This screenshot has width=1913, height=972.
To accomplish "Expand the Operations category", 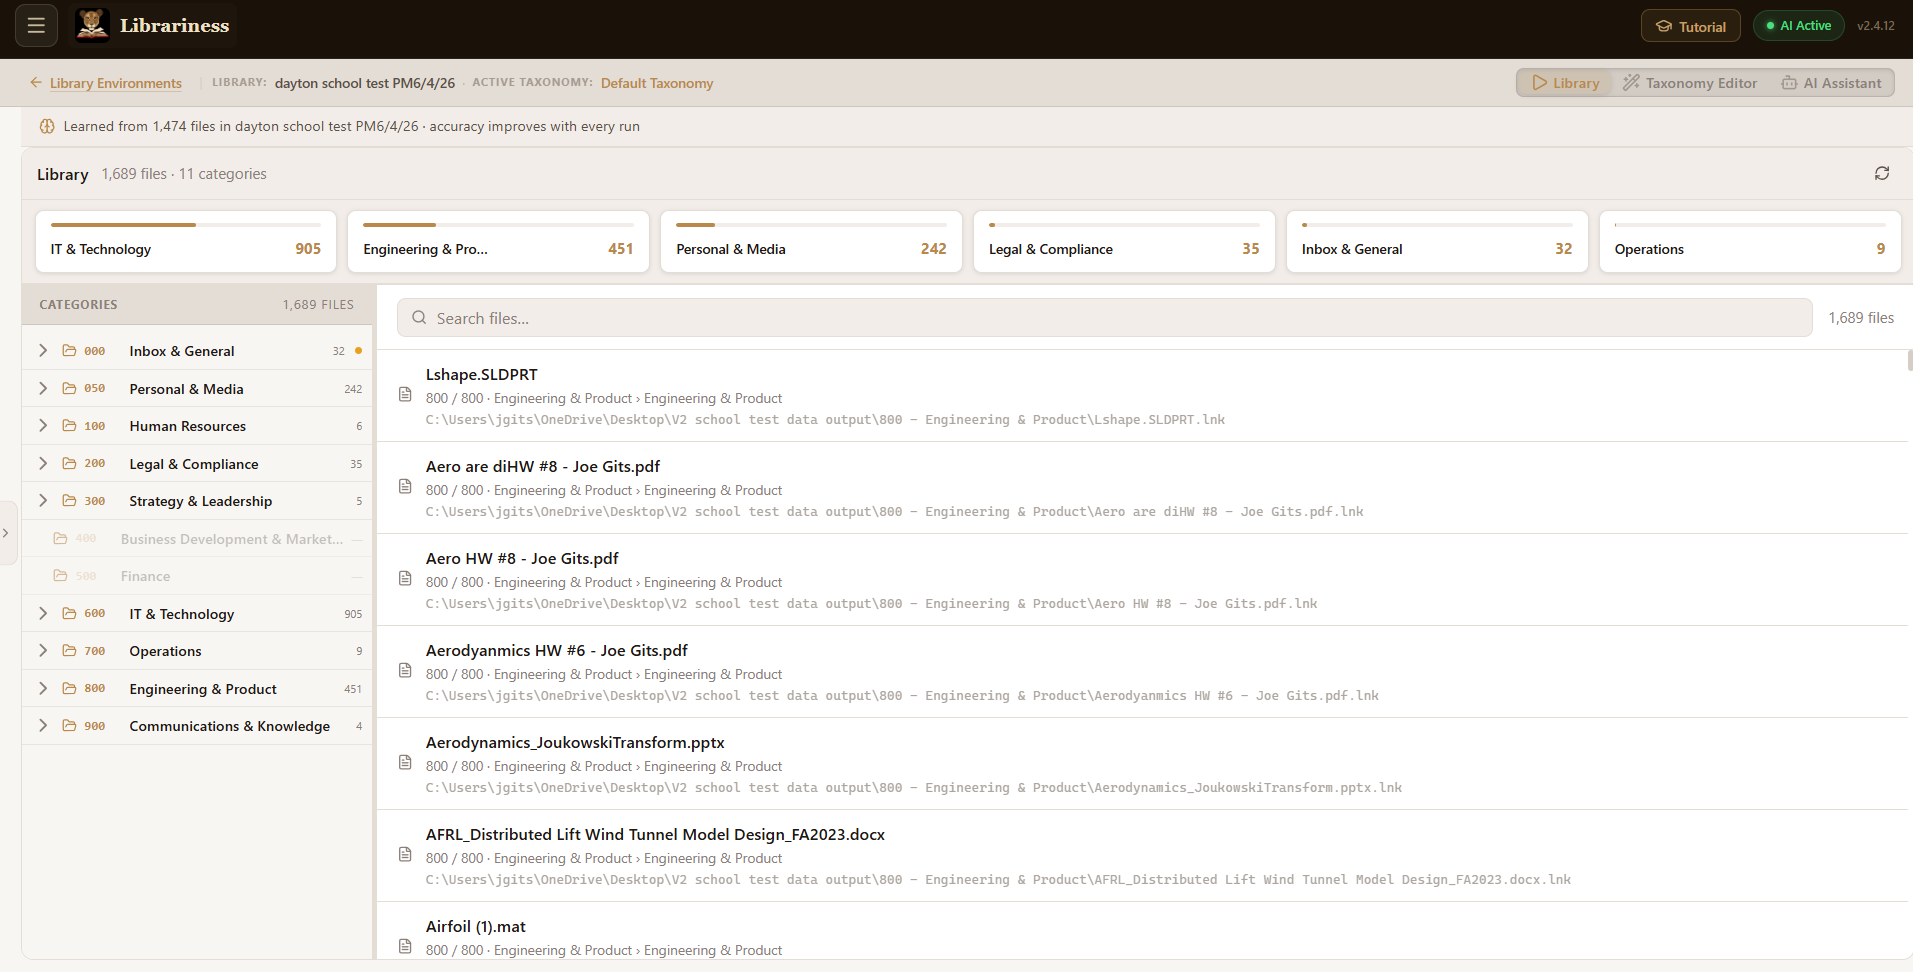I will [43, 651].
